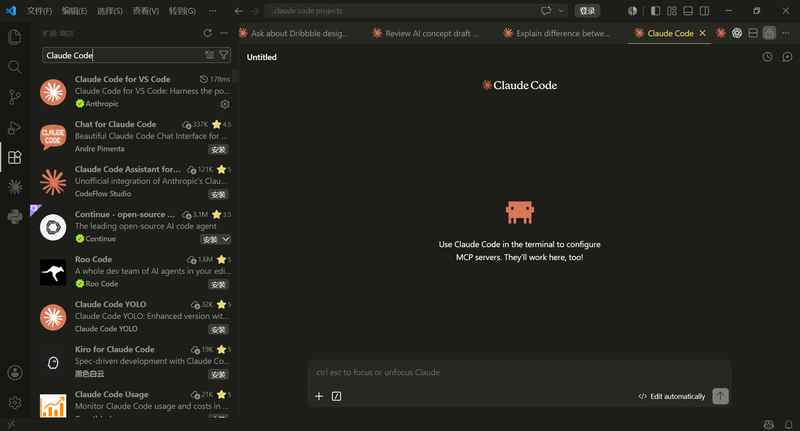The width and height of the screenshot is (800, 431).
Task: Open the File menu
Action: (39, 11)
